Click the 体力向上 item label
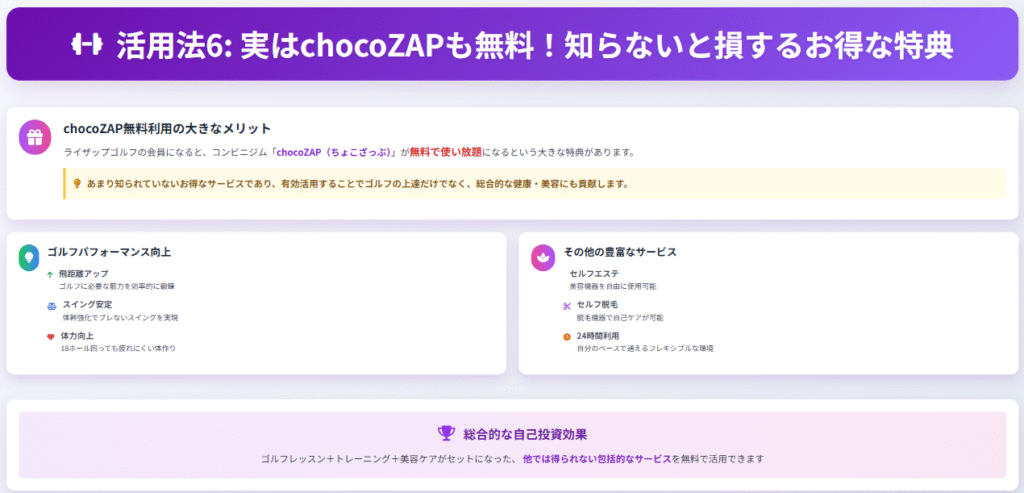This screenshot has width=1024, height=493. pos(78,336)
